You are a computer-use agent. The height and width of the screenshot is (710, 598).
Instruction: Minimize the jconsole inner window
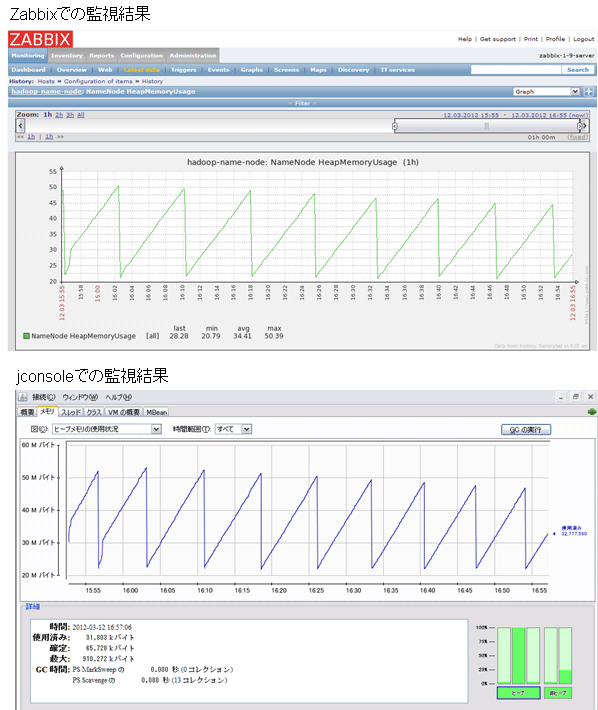coord(561,397)
